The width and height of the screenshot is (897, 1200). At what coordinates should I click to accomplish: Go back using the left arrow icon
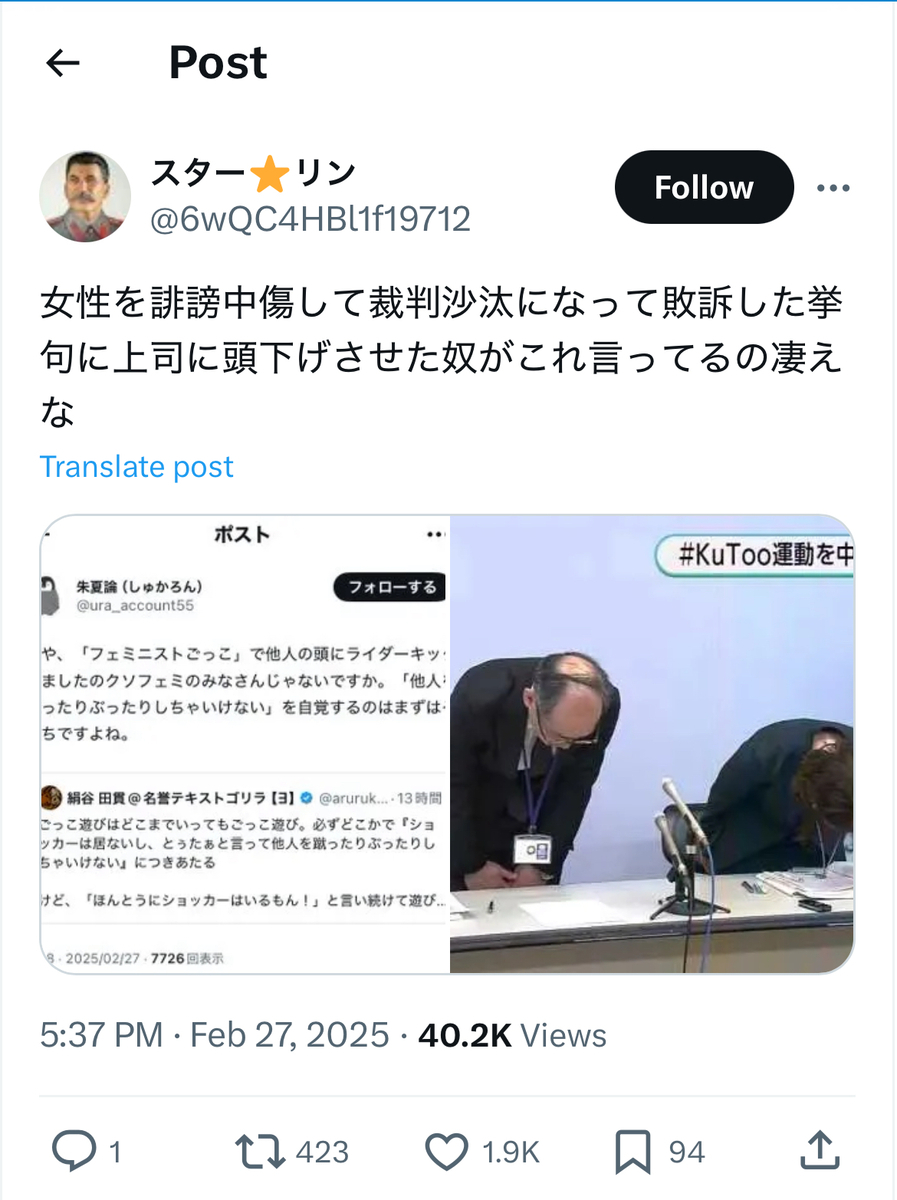63,64
